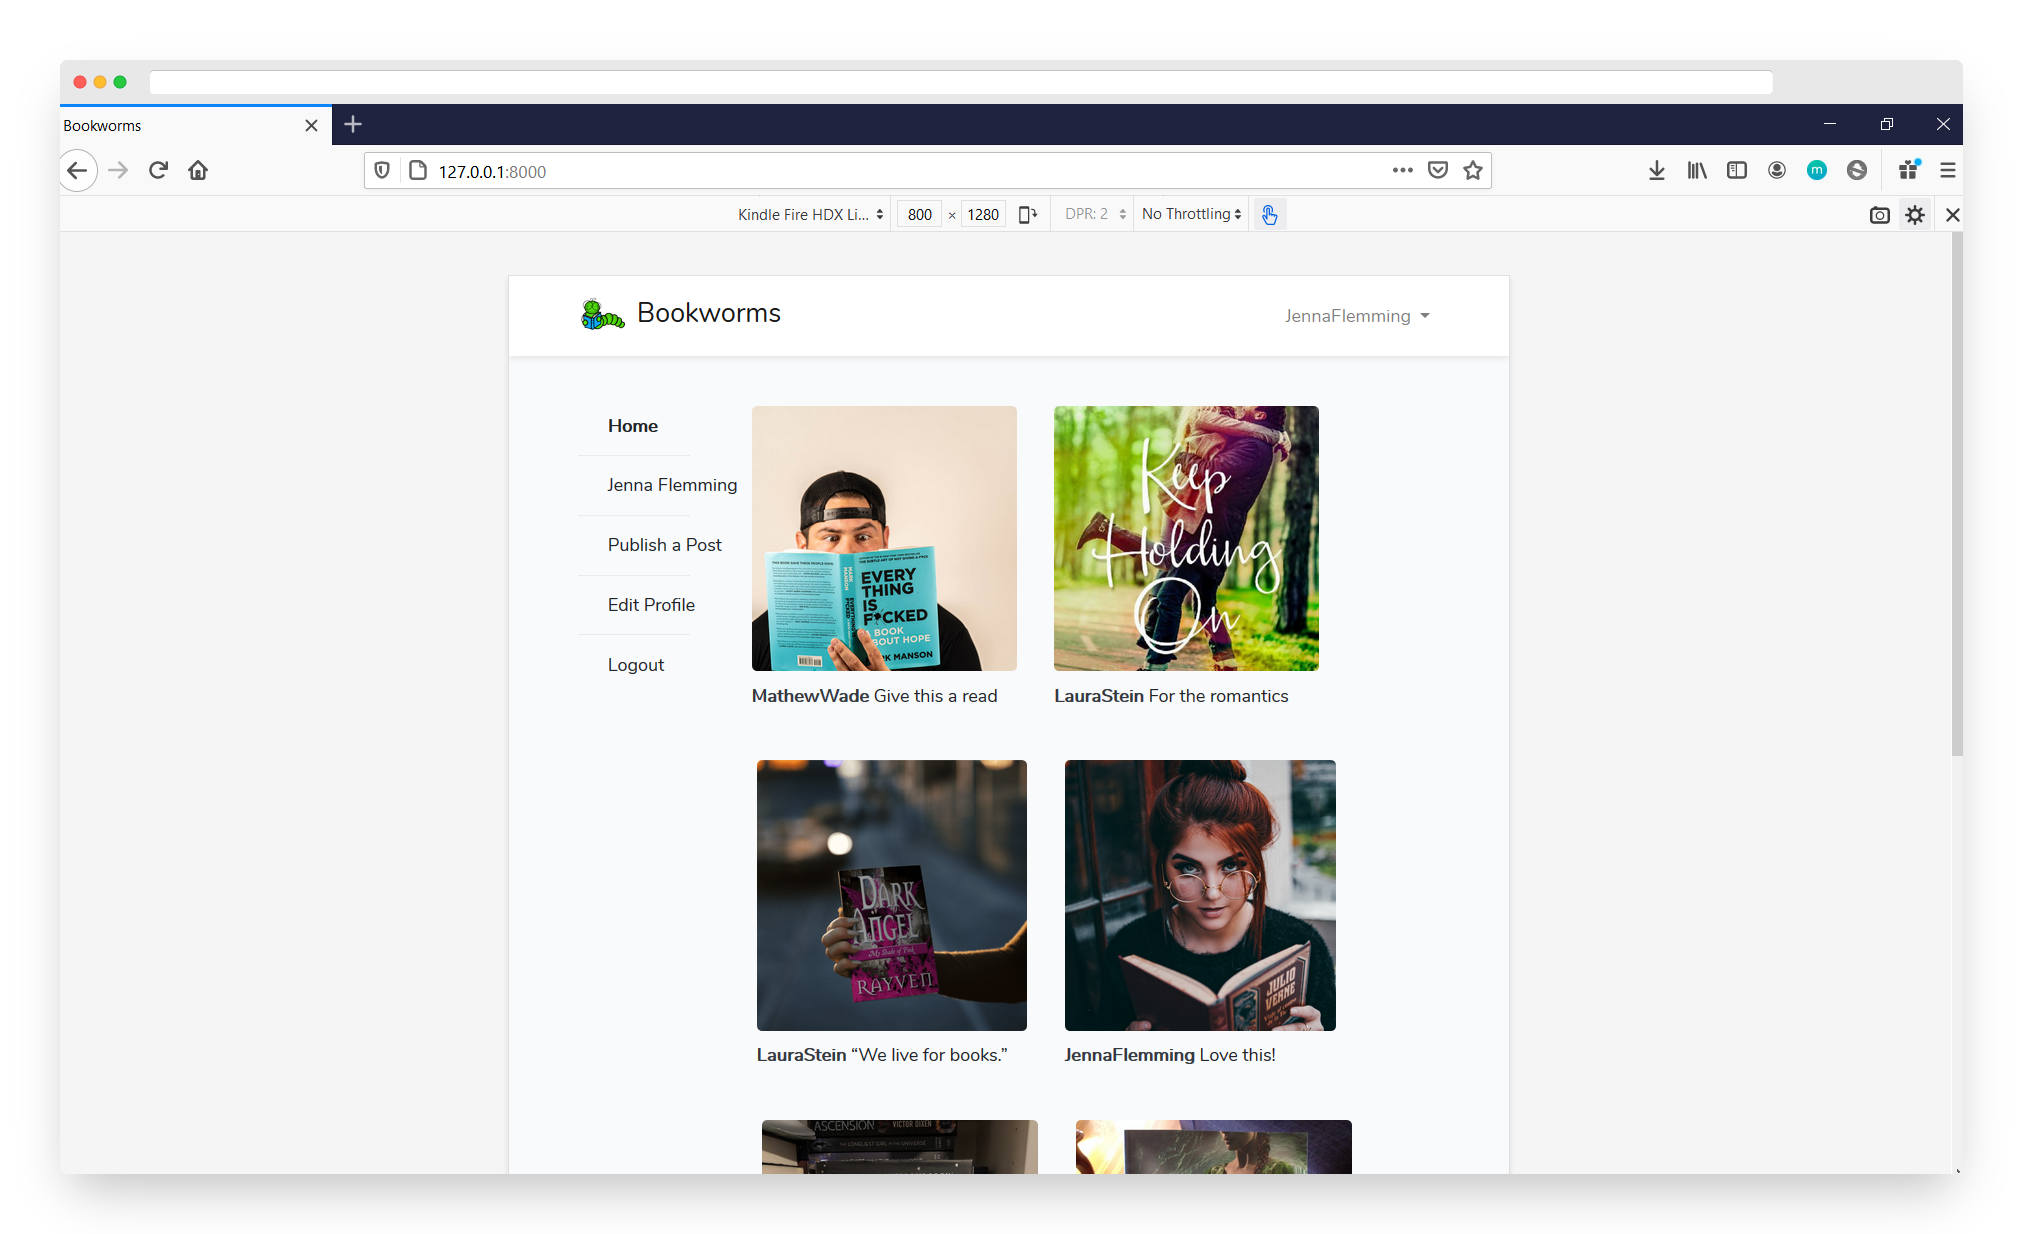Select Publish a Post in the sidebar
The width and height of the screenshot is (2023, 1234).
[664, 545]
